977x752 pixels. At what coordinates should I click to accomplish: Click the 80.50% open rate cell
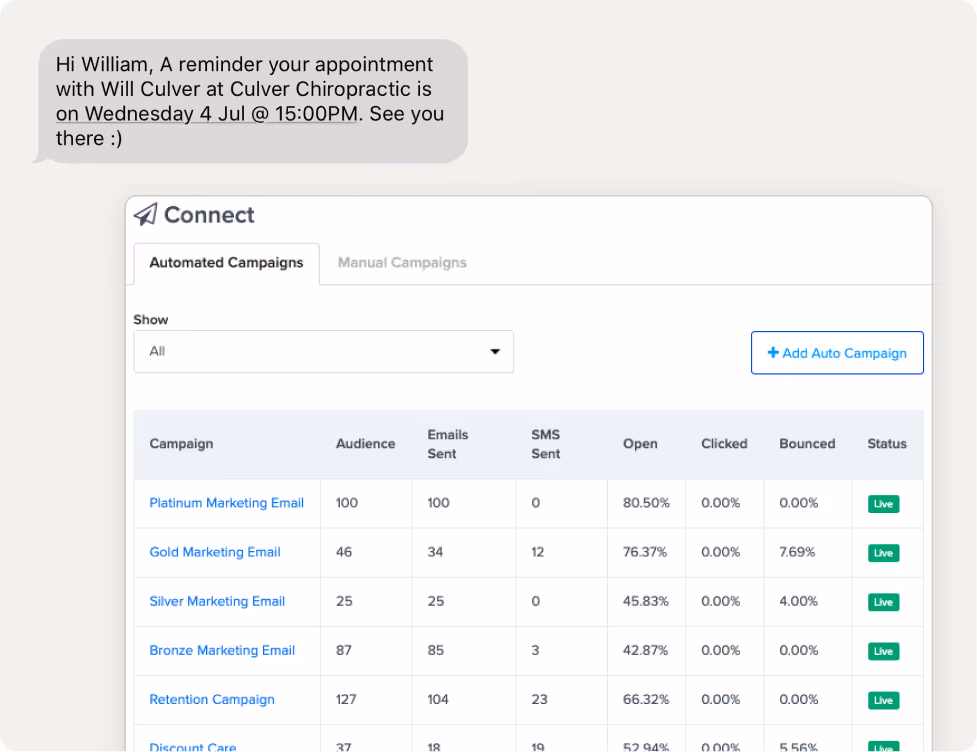coord(646,503)
